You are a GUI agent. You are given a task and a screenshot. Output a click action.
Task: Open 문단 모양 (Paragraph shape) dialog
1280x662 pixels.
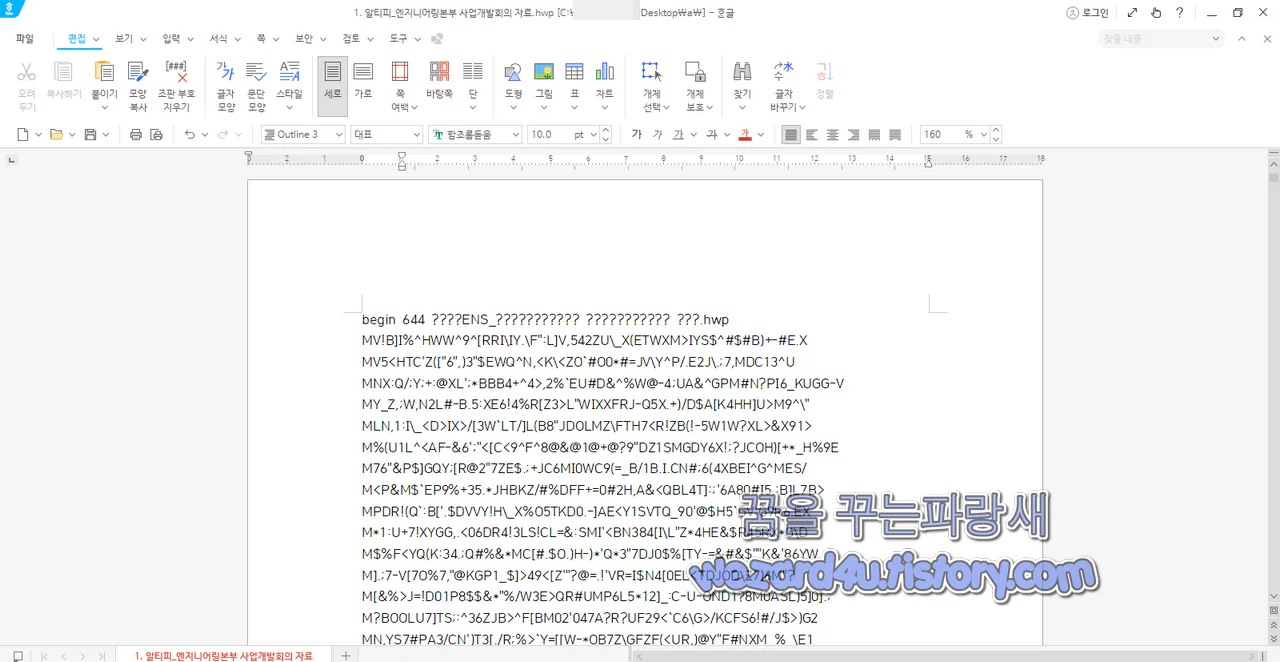pos(257,86)
